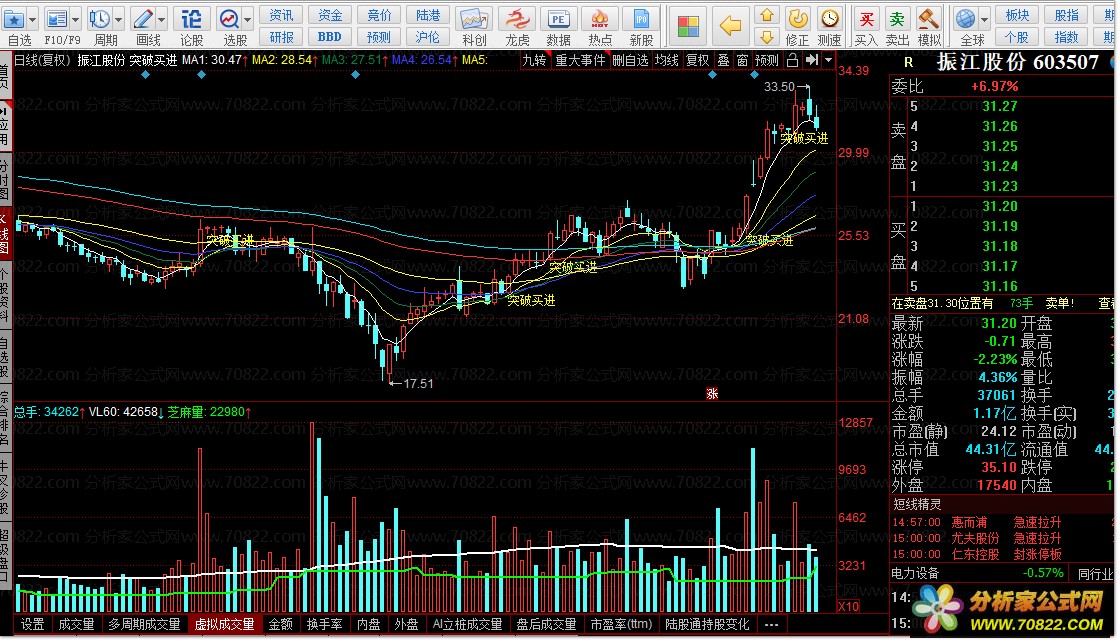Click the 资讯 news button
Screen dimensions: 1120x641
click(281, 15)
